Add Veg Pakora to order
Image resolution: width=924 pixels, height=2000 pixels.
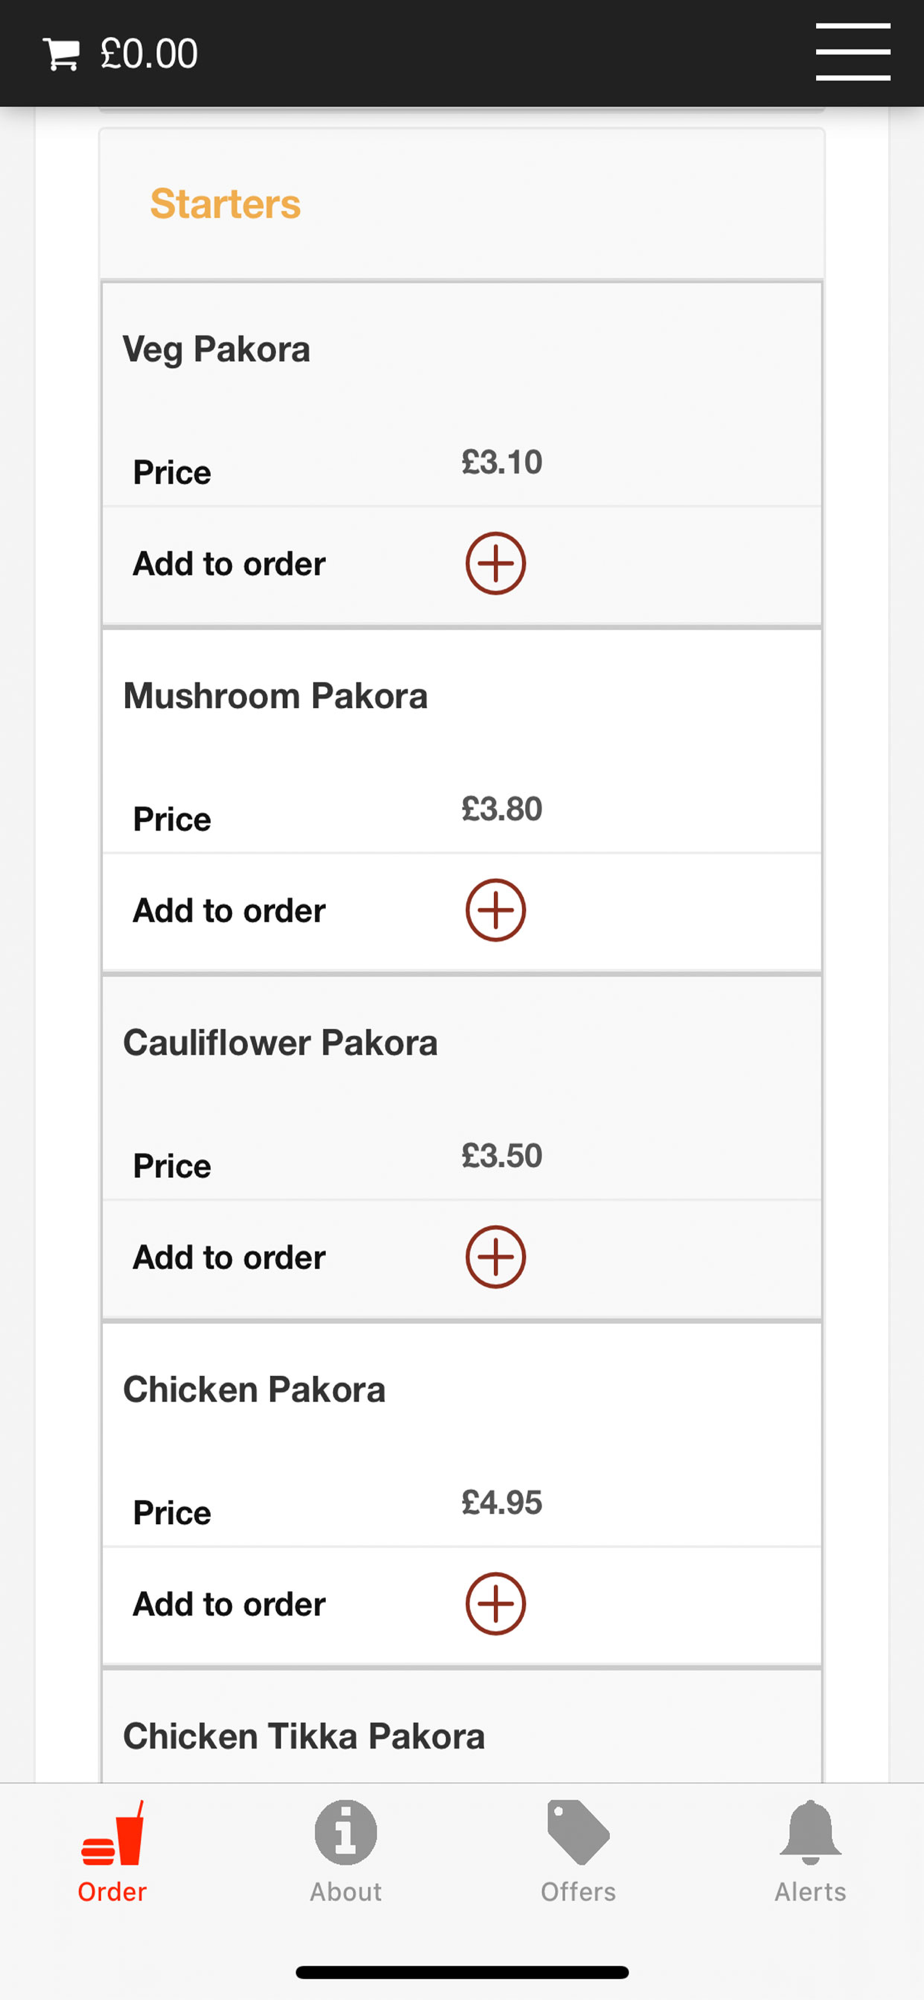[495, 564]
